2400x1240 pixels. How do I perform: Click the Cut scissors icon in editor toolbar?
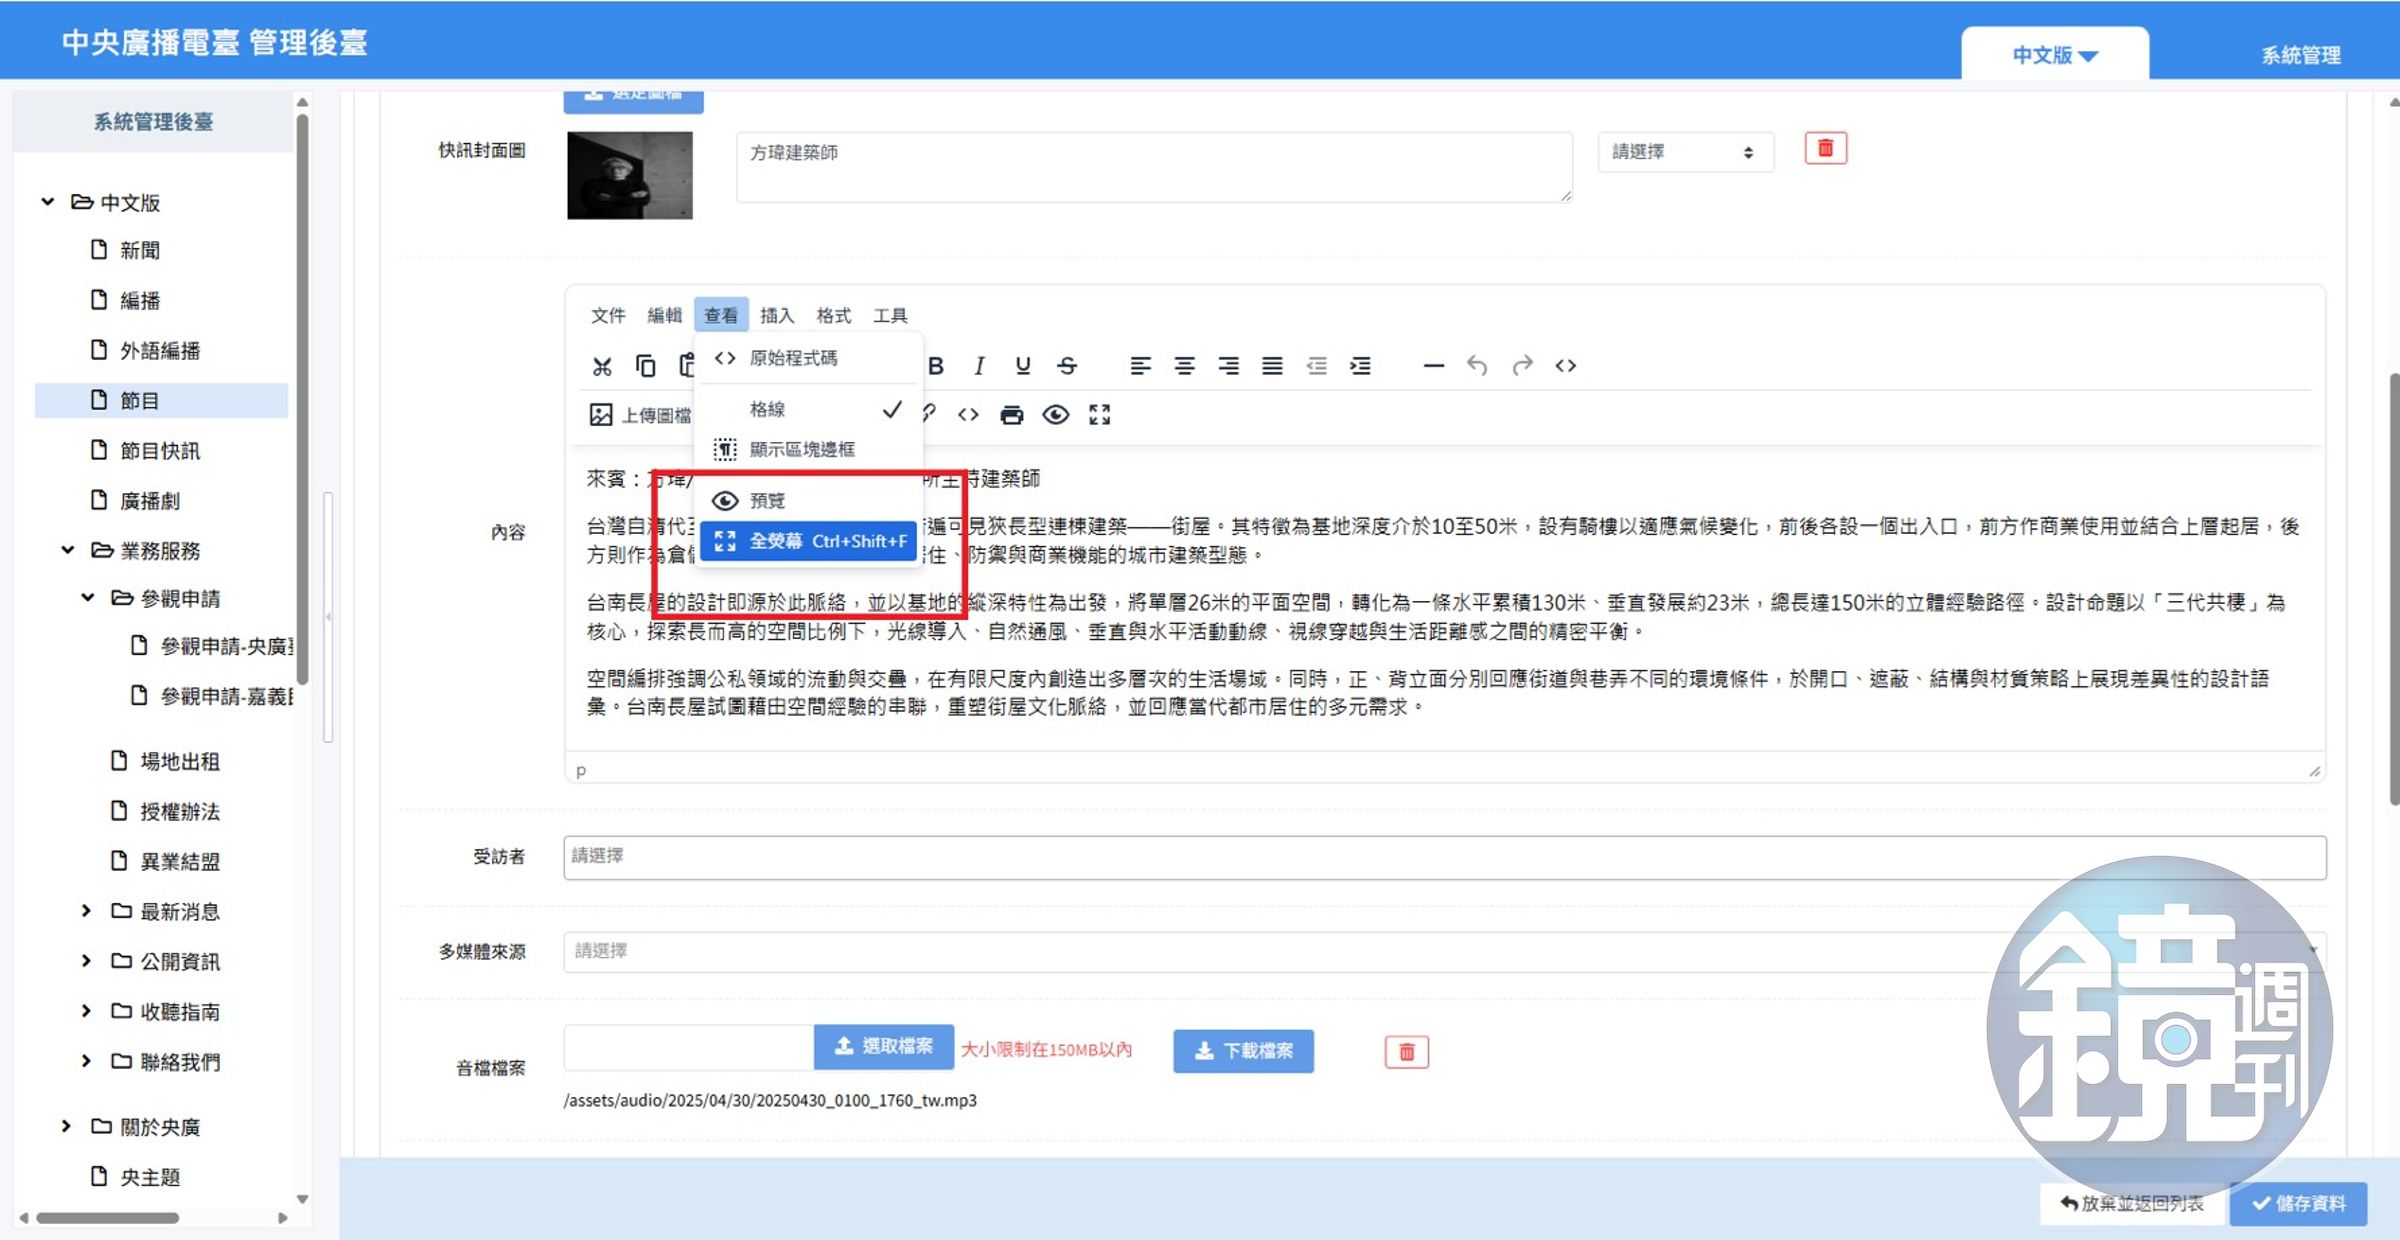601,366
